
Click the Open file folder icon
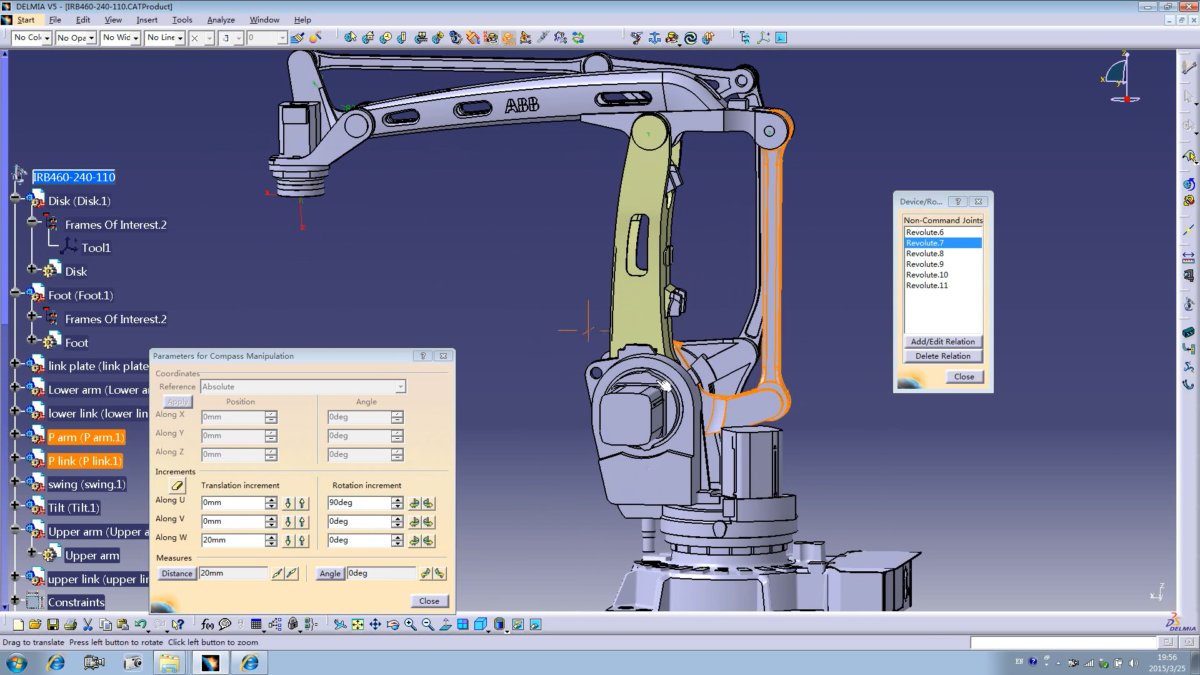coord(35,624)
